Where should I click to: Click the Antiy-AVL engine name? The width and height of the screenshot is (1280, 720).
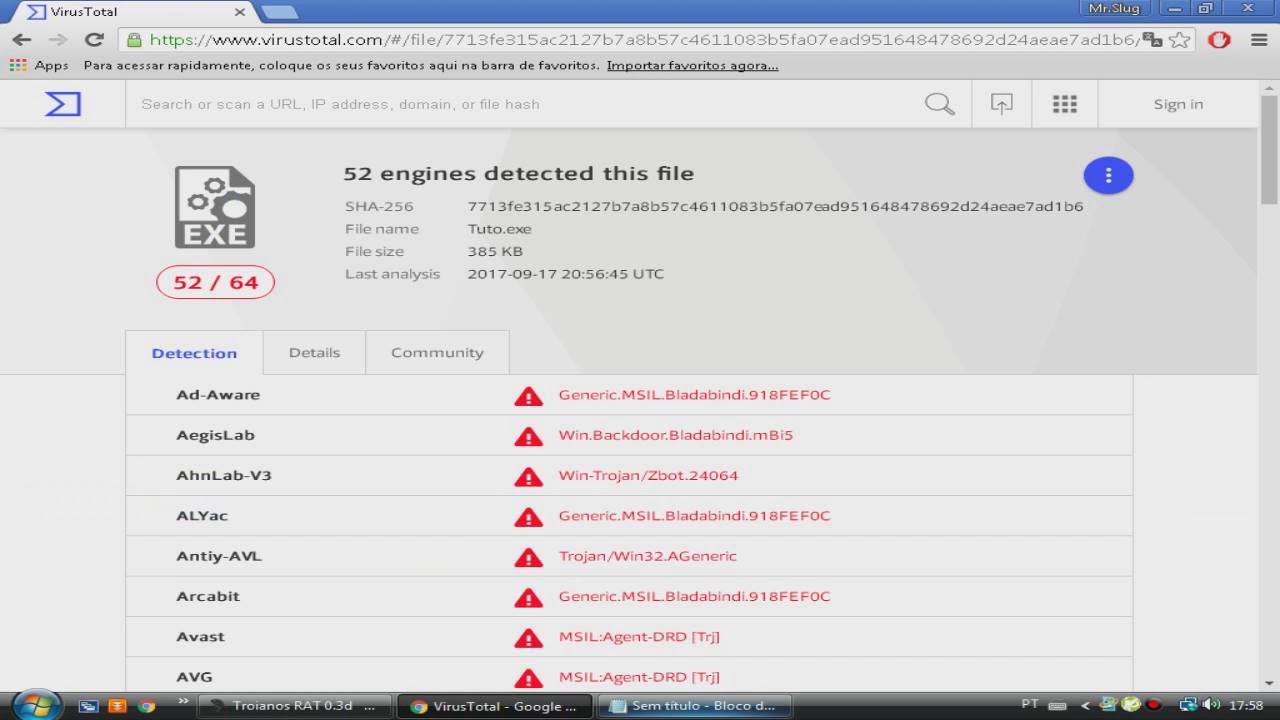coord(219,556)
